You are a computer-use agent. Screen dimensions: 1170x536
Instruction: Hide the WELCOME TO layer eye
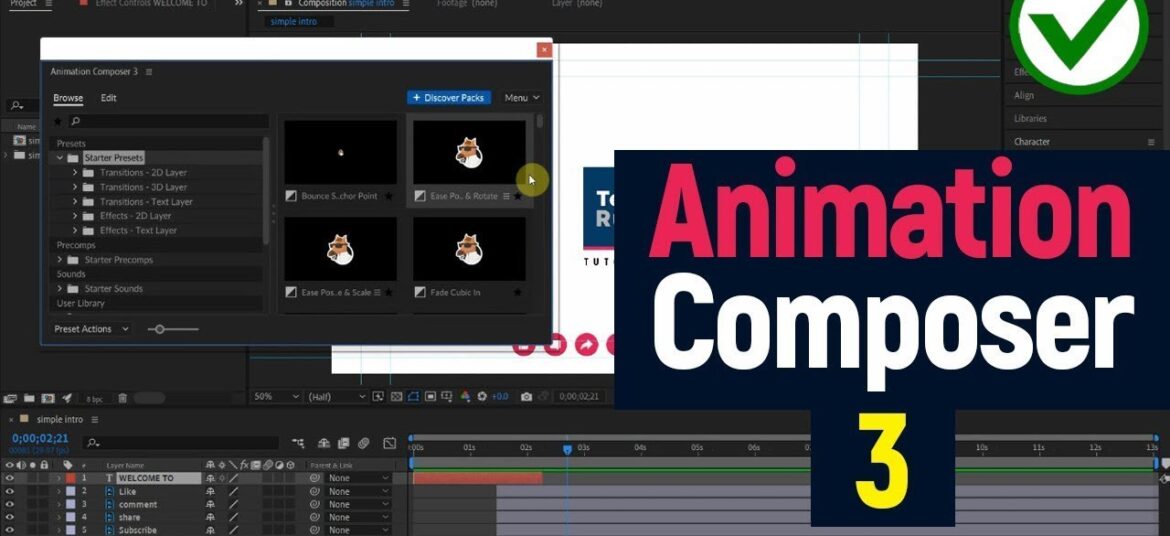pos(10,478)
